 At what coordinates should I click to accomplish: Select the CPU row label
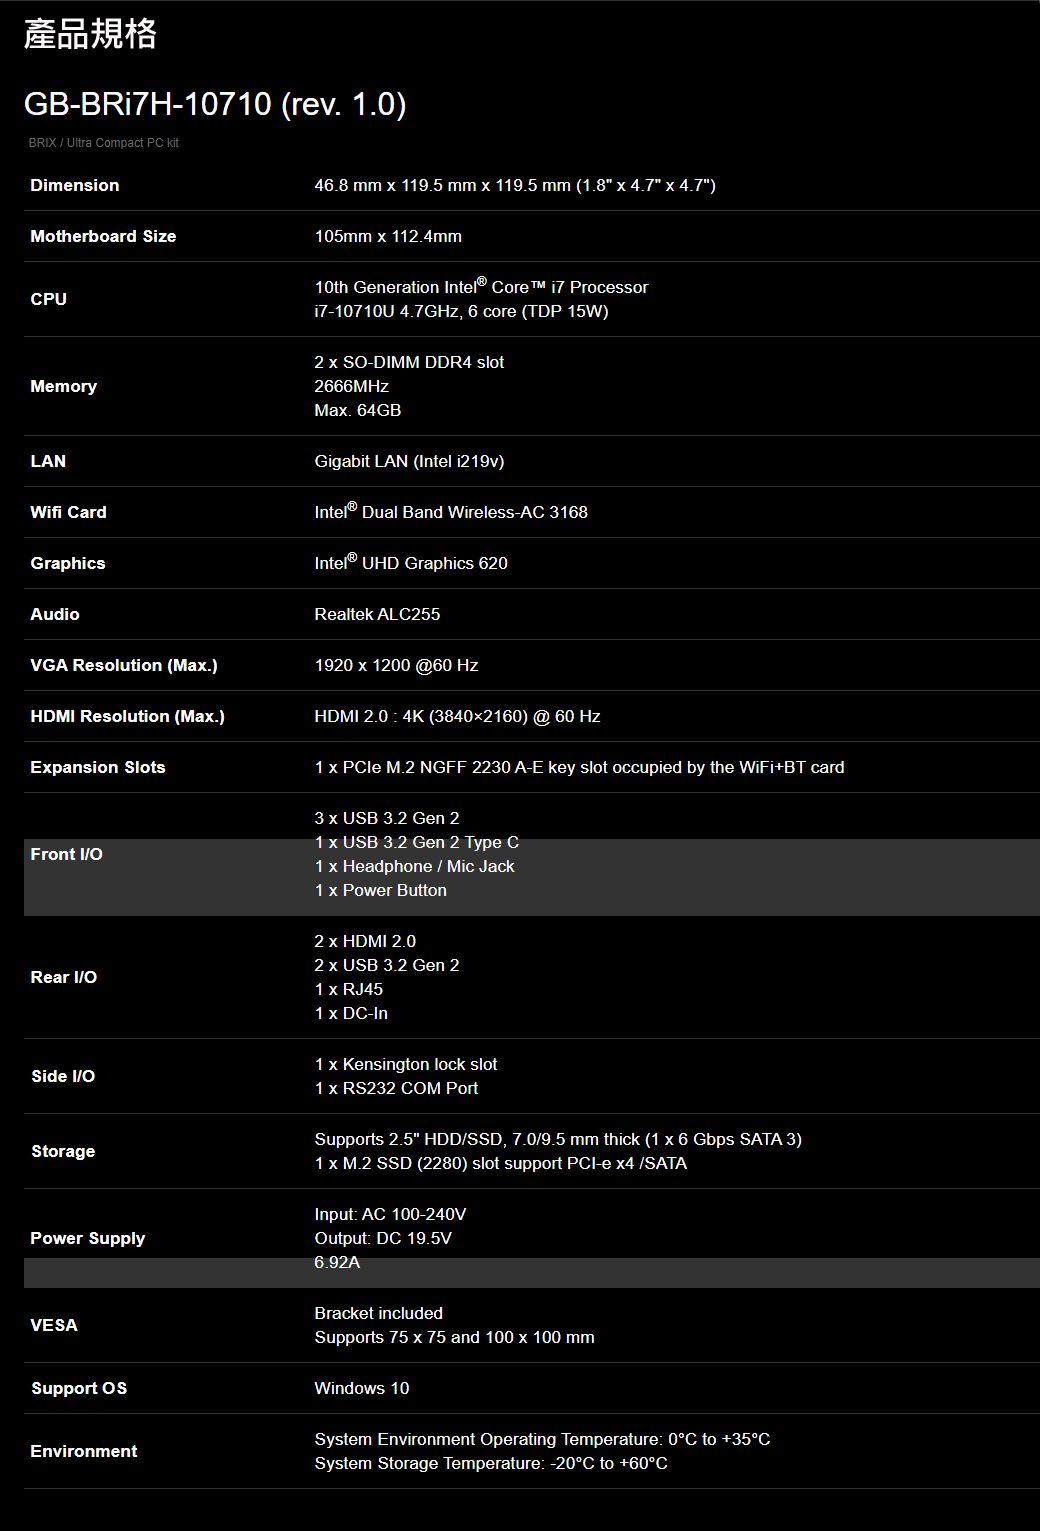coord(49,299)
